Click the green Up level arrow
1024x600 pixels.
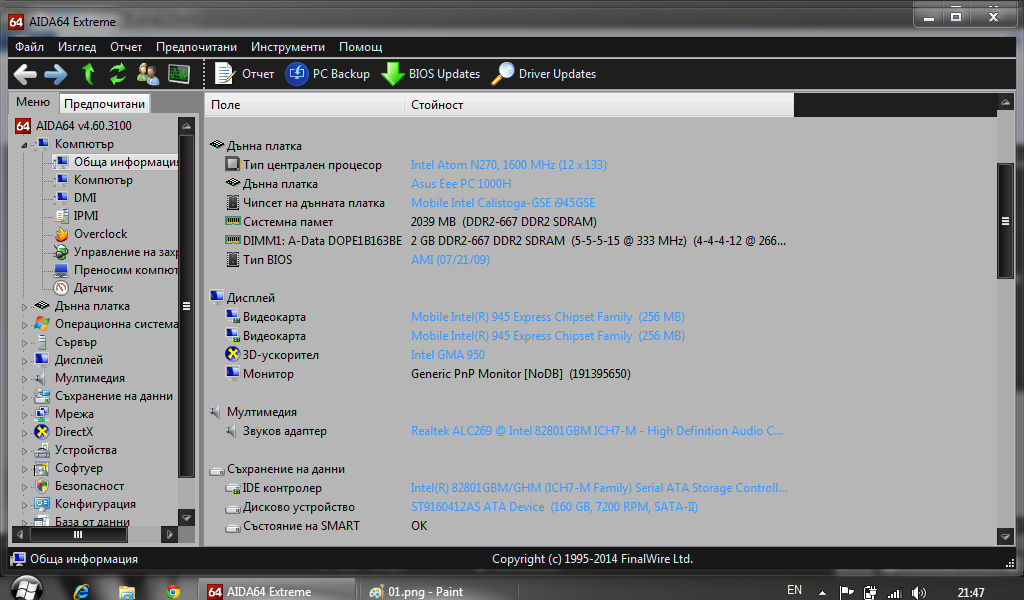tap(88, 74)
